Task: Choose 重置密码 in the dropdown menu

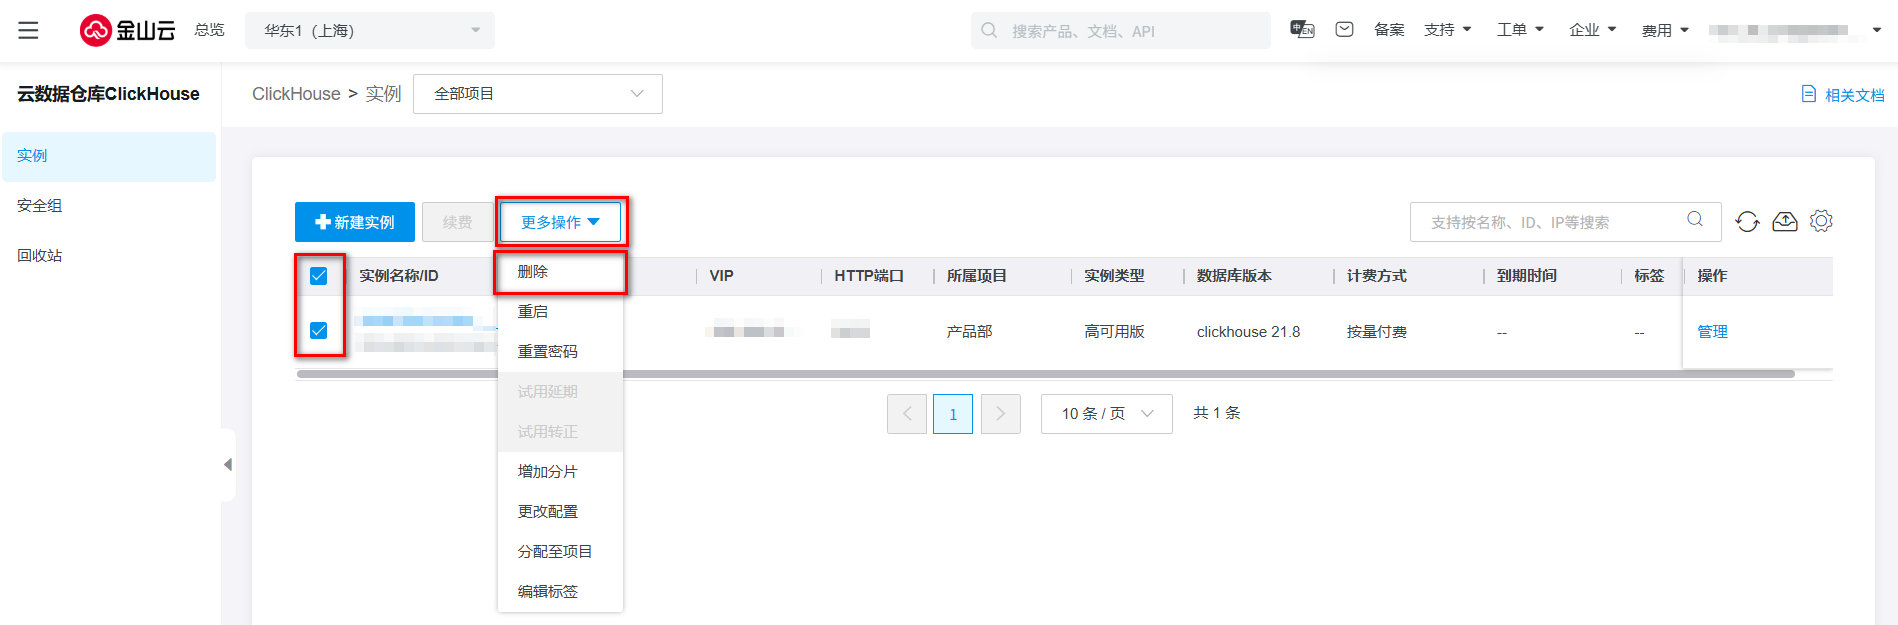Action: [x=547, y=352]
